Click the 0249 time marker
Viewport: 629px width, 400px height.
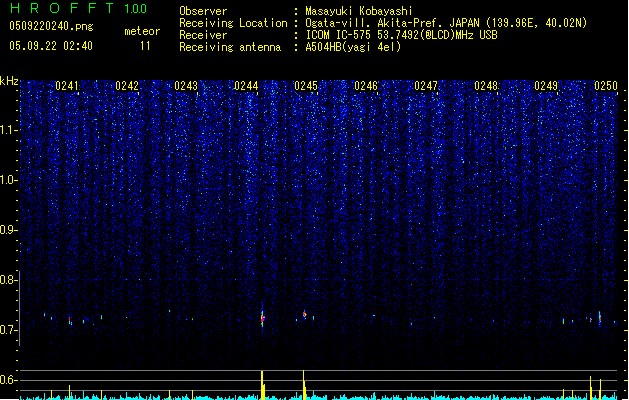(546, 86)
